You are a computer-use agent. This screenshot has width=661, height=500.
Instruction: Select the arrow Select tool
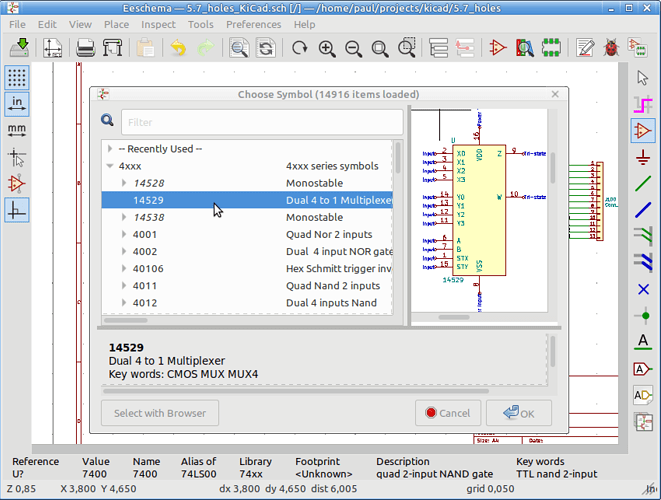pyautogui.click(x=643, y=78)
